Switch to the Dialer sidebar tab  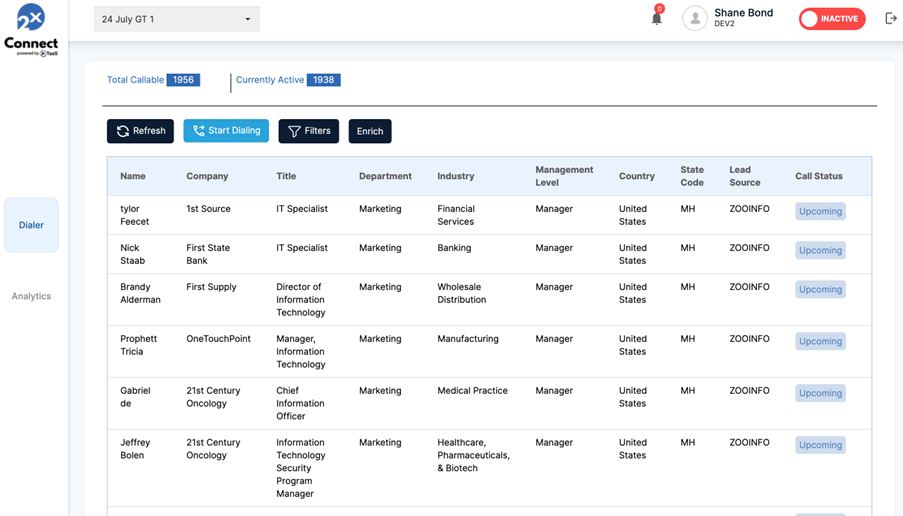[31, 225]
